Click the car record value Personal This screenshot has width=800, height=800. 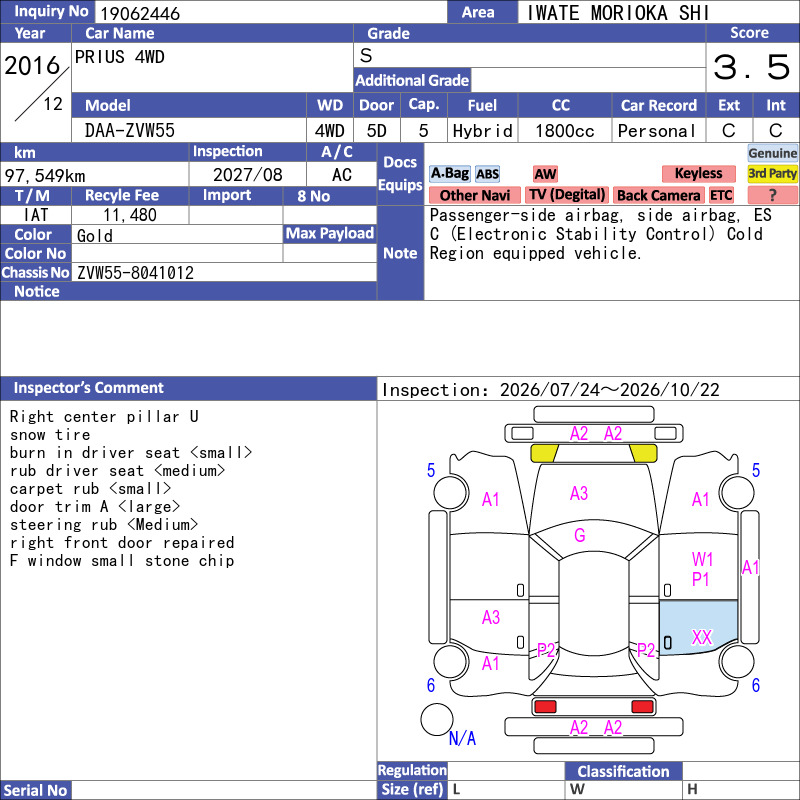tap(657, 131)
